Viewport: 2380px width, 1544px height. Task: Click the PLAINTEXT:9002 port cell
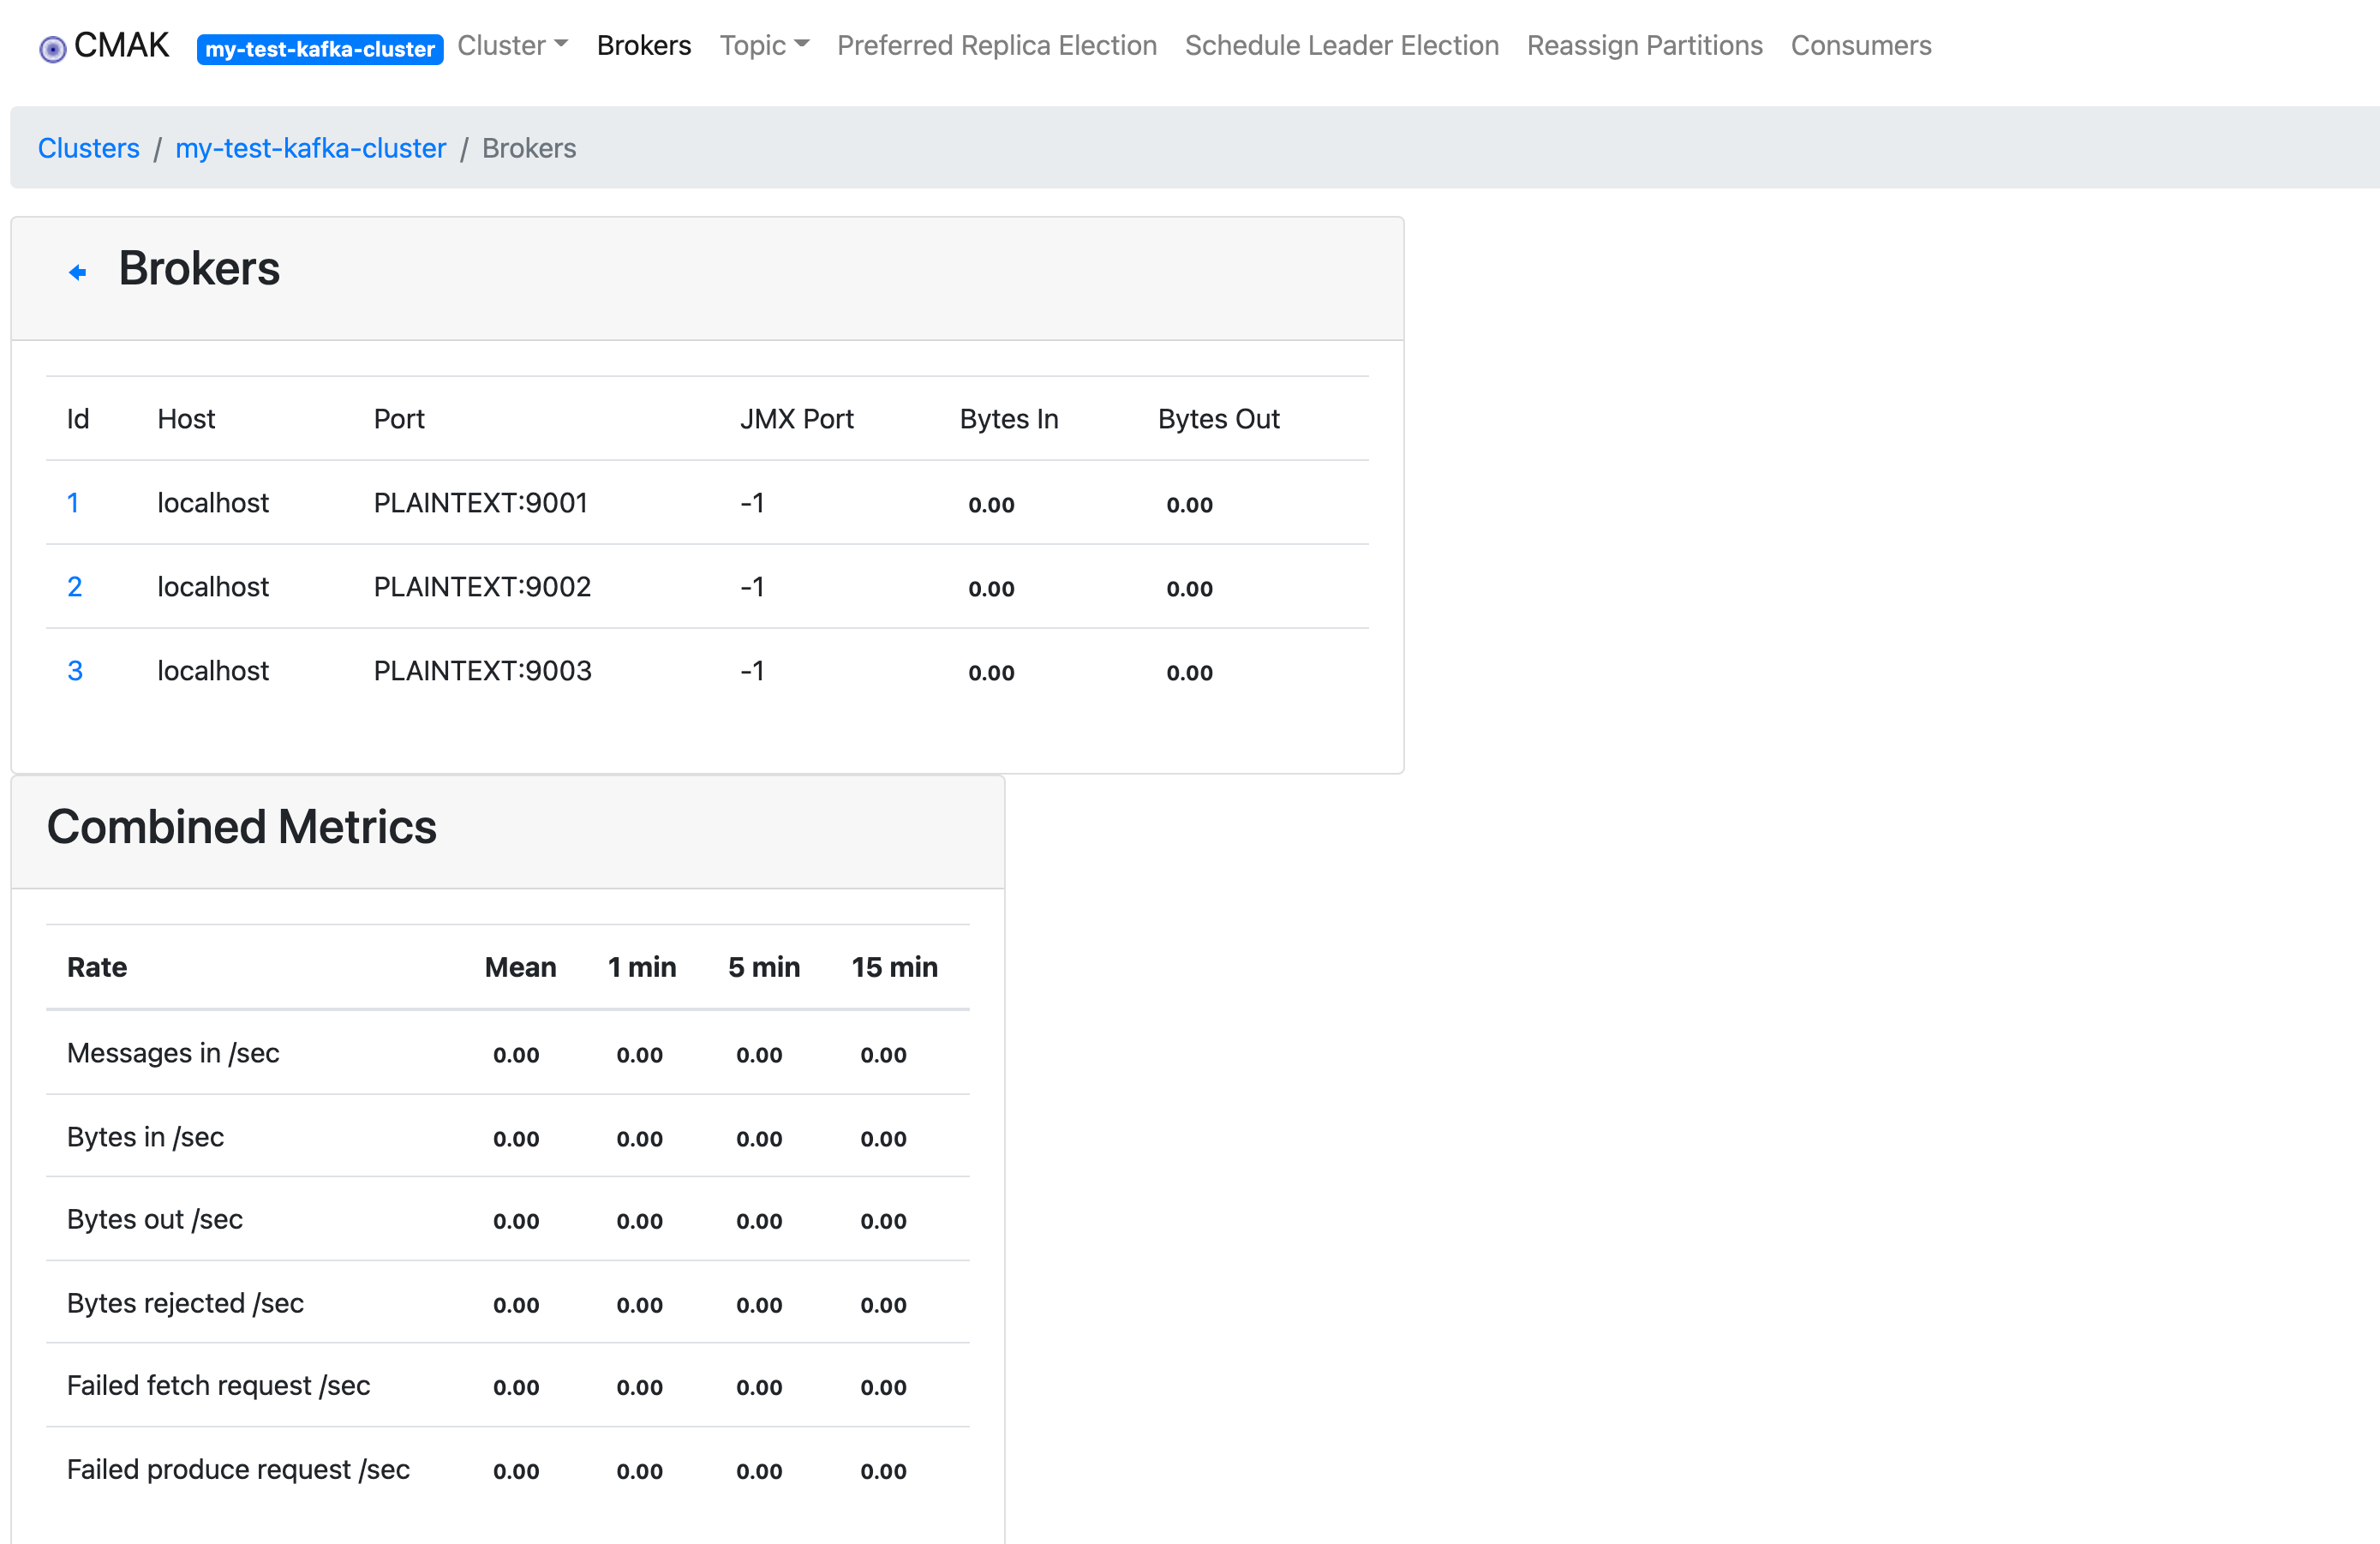pos(482,586)
